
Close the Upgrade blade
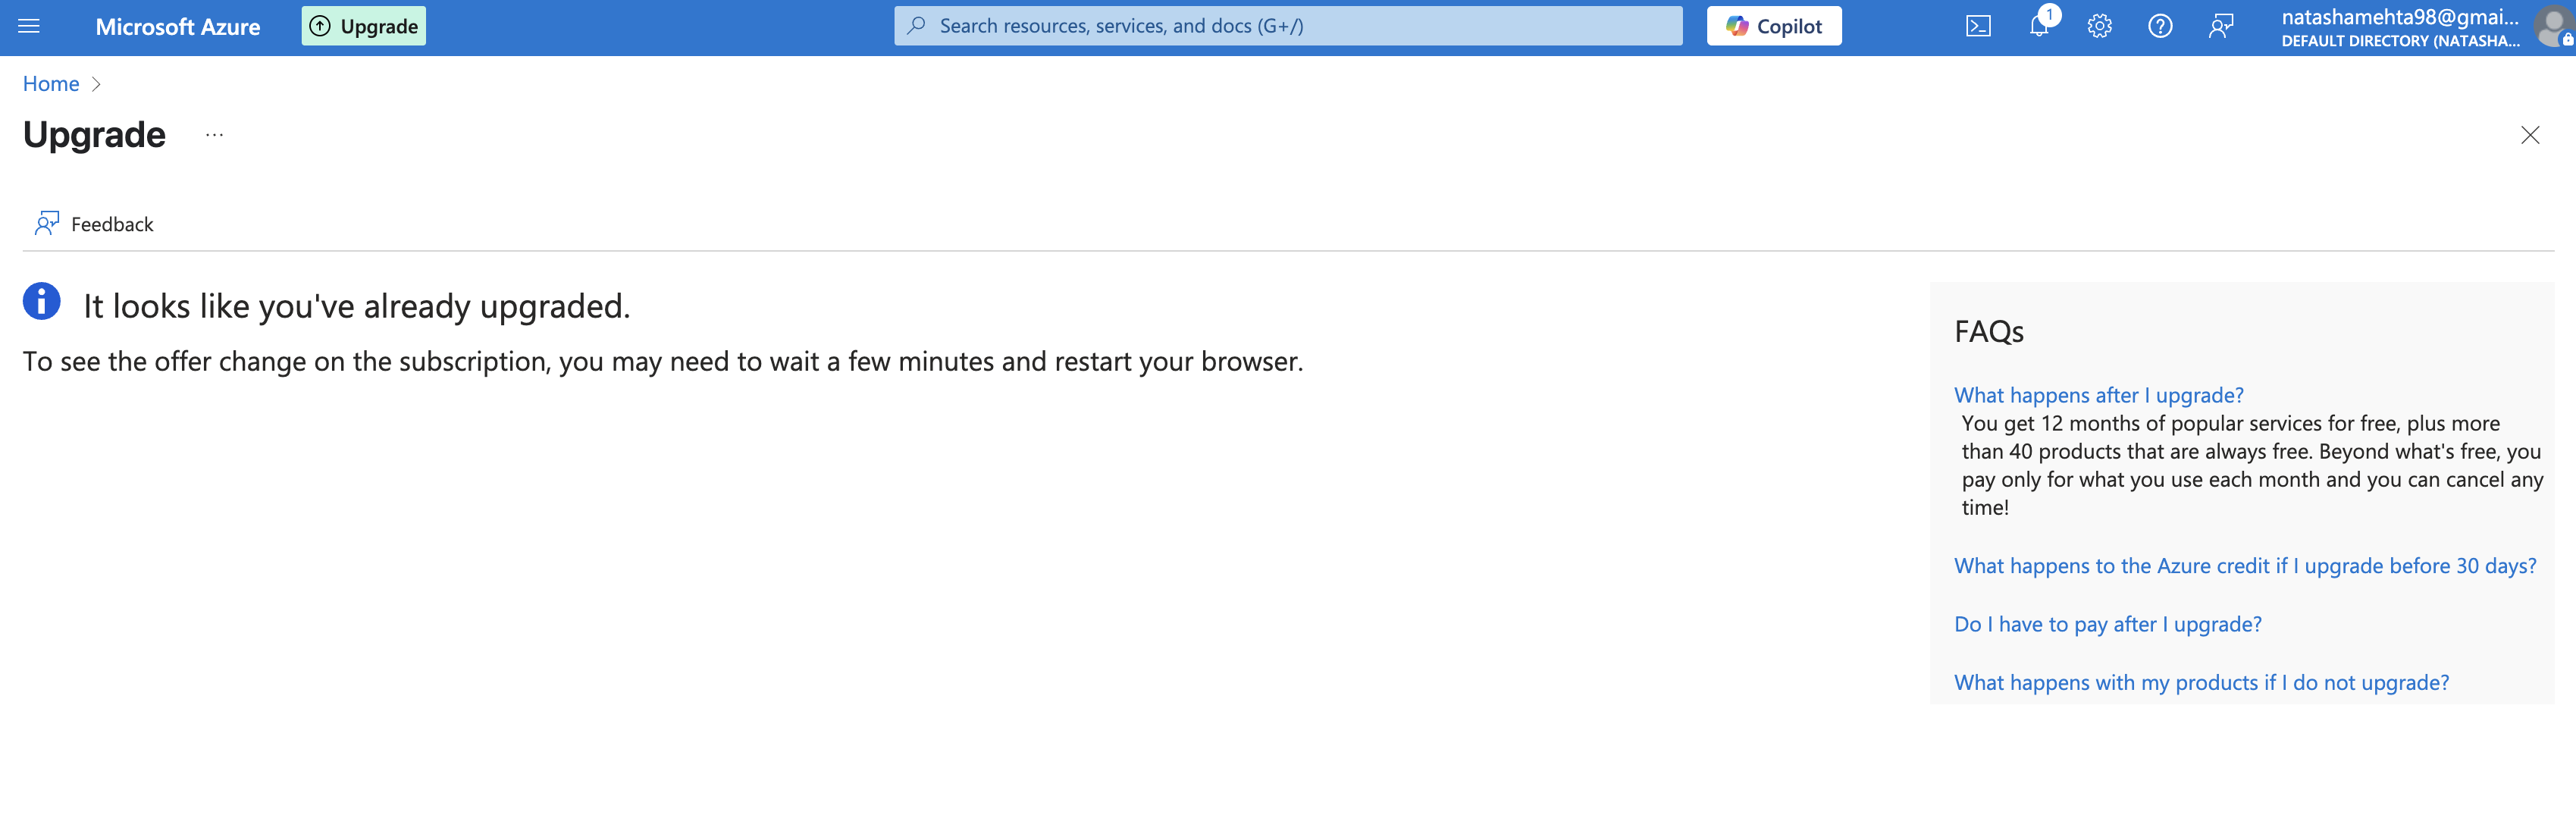pyautogui.click(x=2529, y=135)
